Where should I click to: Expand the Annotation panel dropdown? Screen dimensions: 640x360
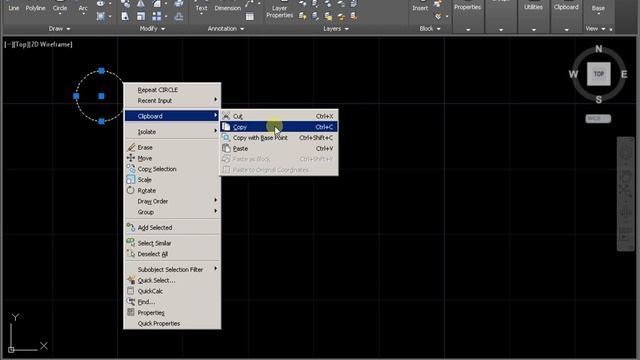pyautogui.click(x=226, y=29)
